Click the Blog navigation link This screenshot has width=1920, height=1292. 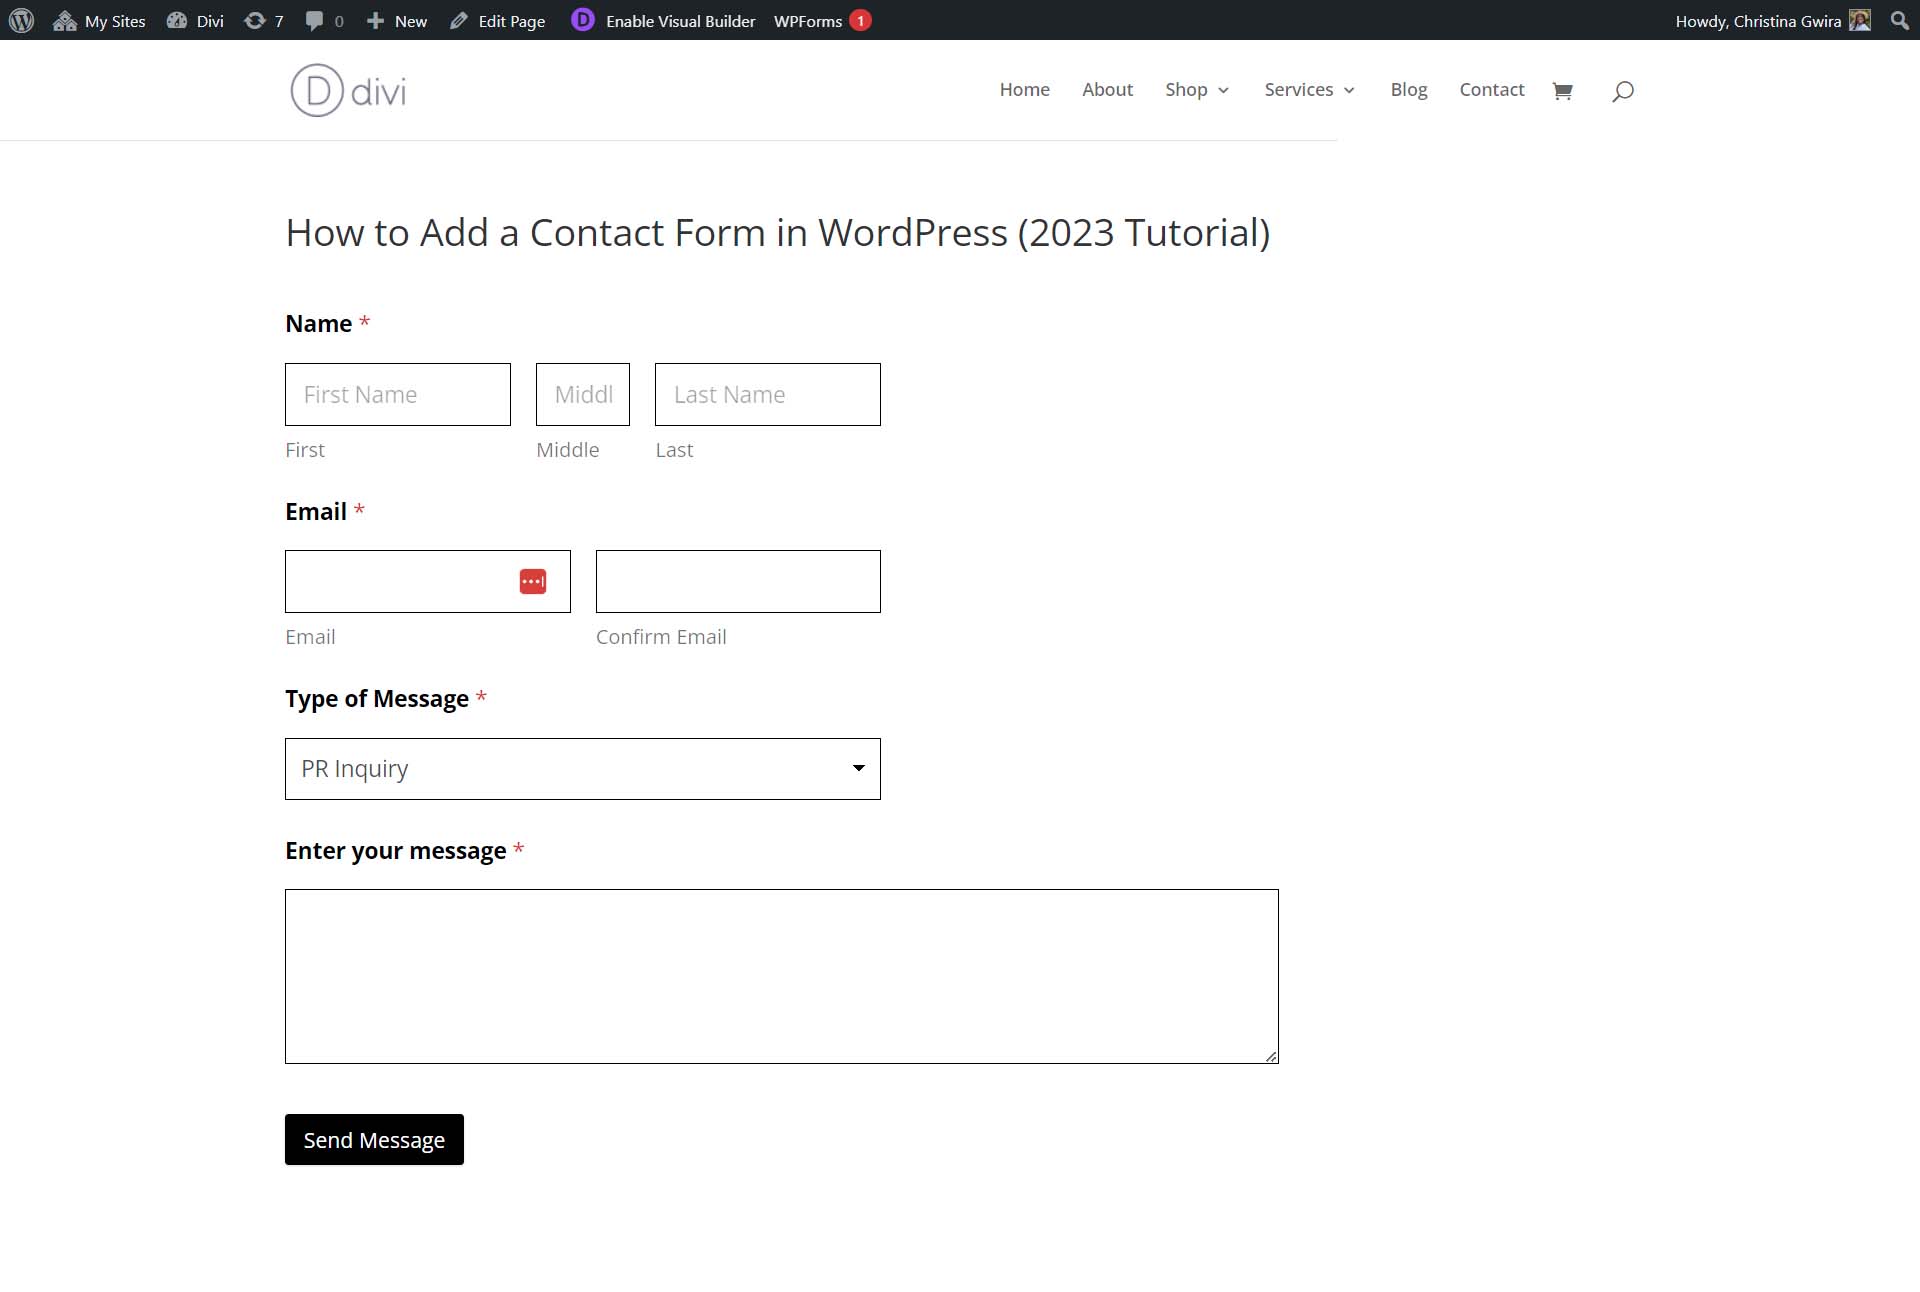click(x=1408, y=88)
